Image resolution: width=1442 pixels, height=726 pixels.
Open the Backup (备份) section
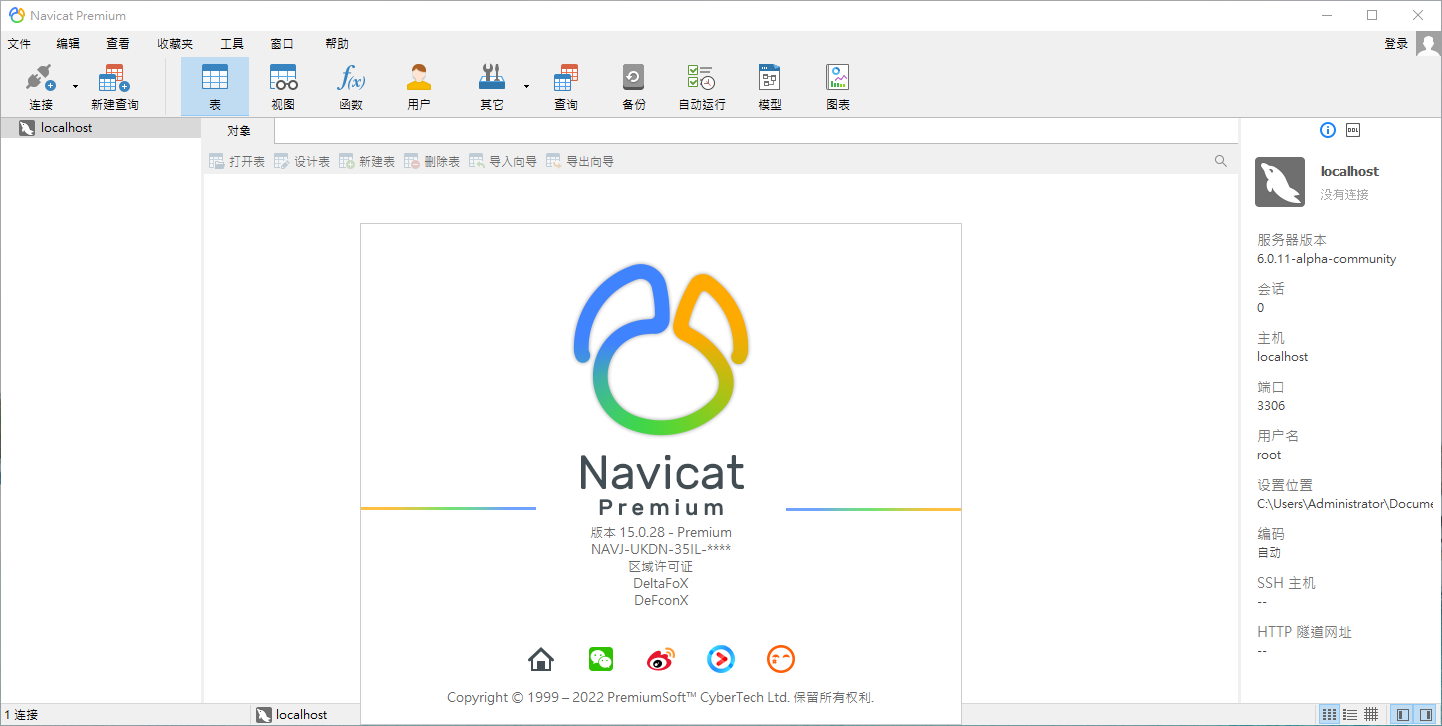pos(634,86)
